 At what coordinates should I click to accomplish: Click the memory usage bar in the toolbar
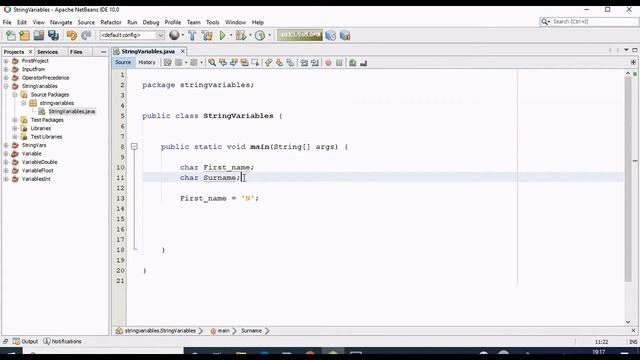300,36
